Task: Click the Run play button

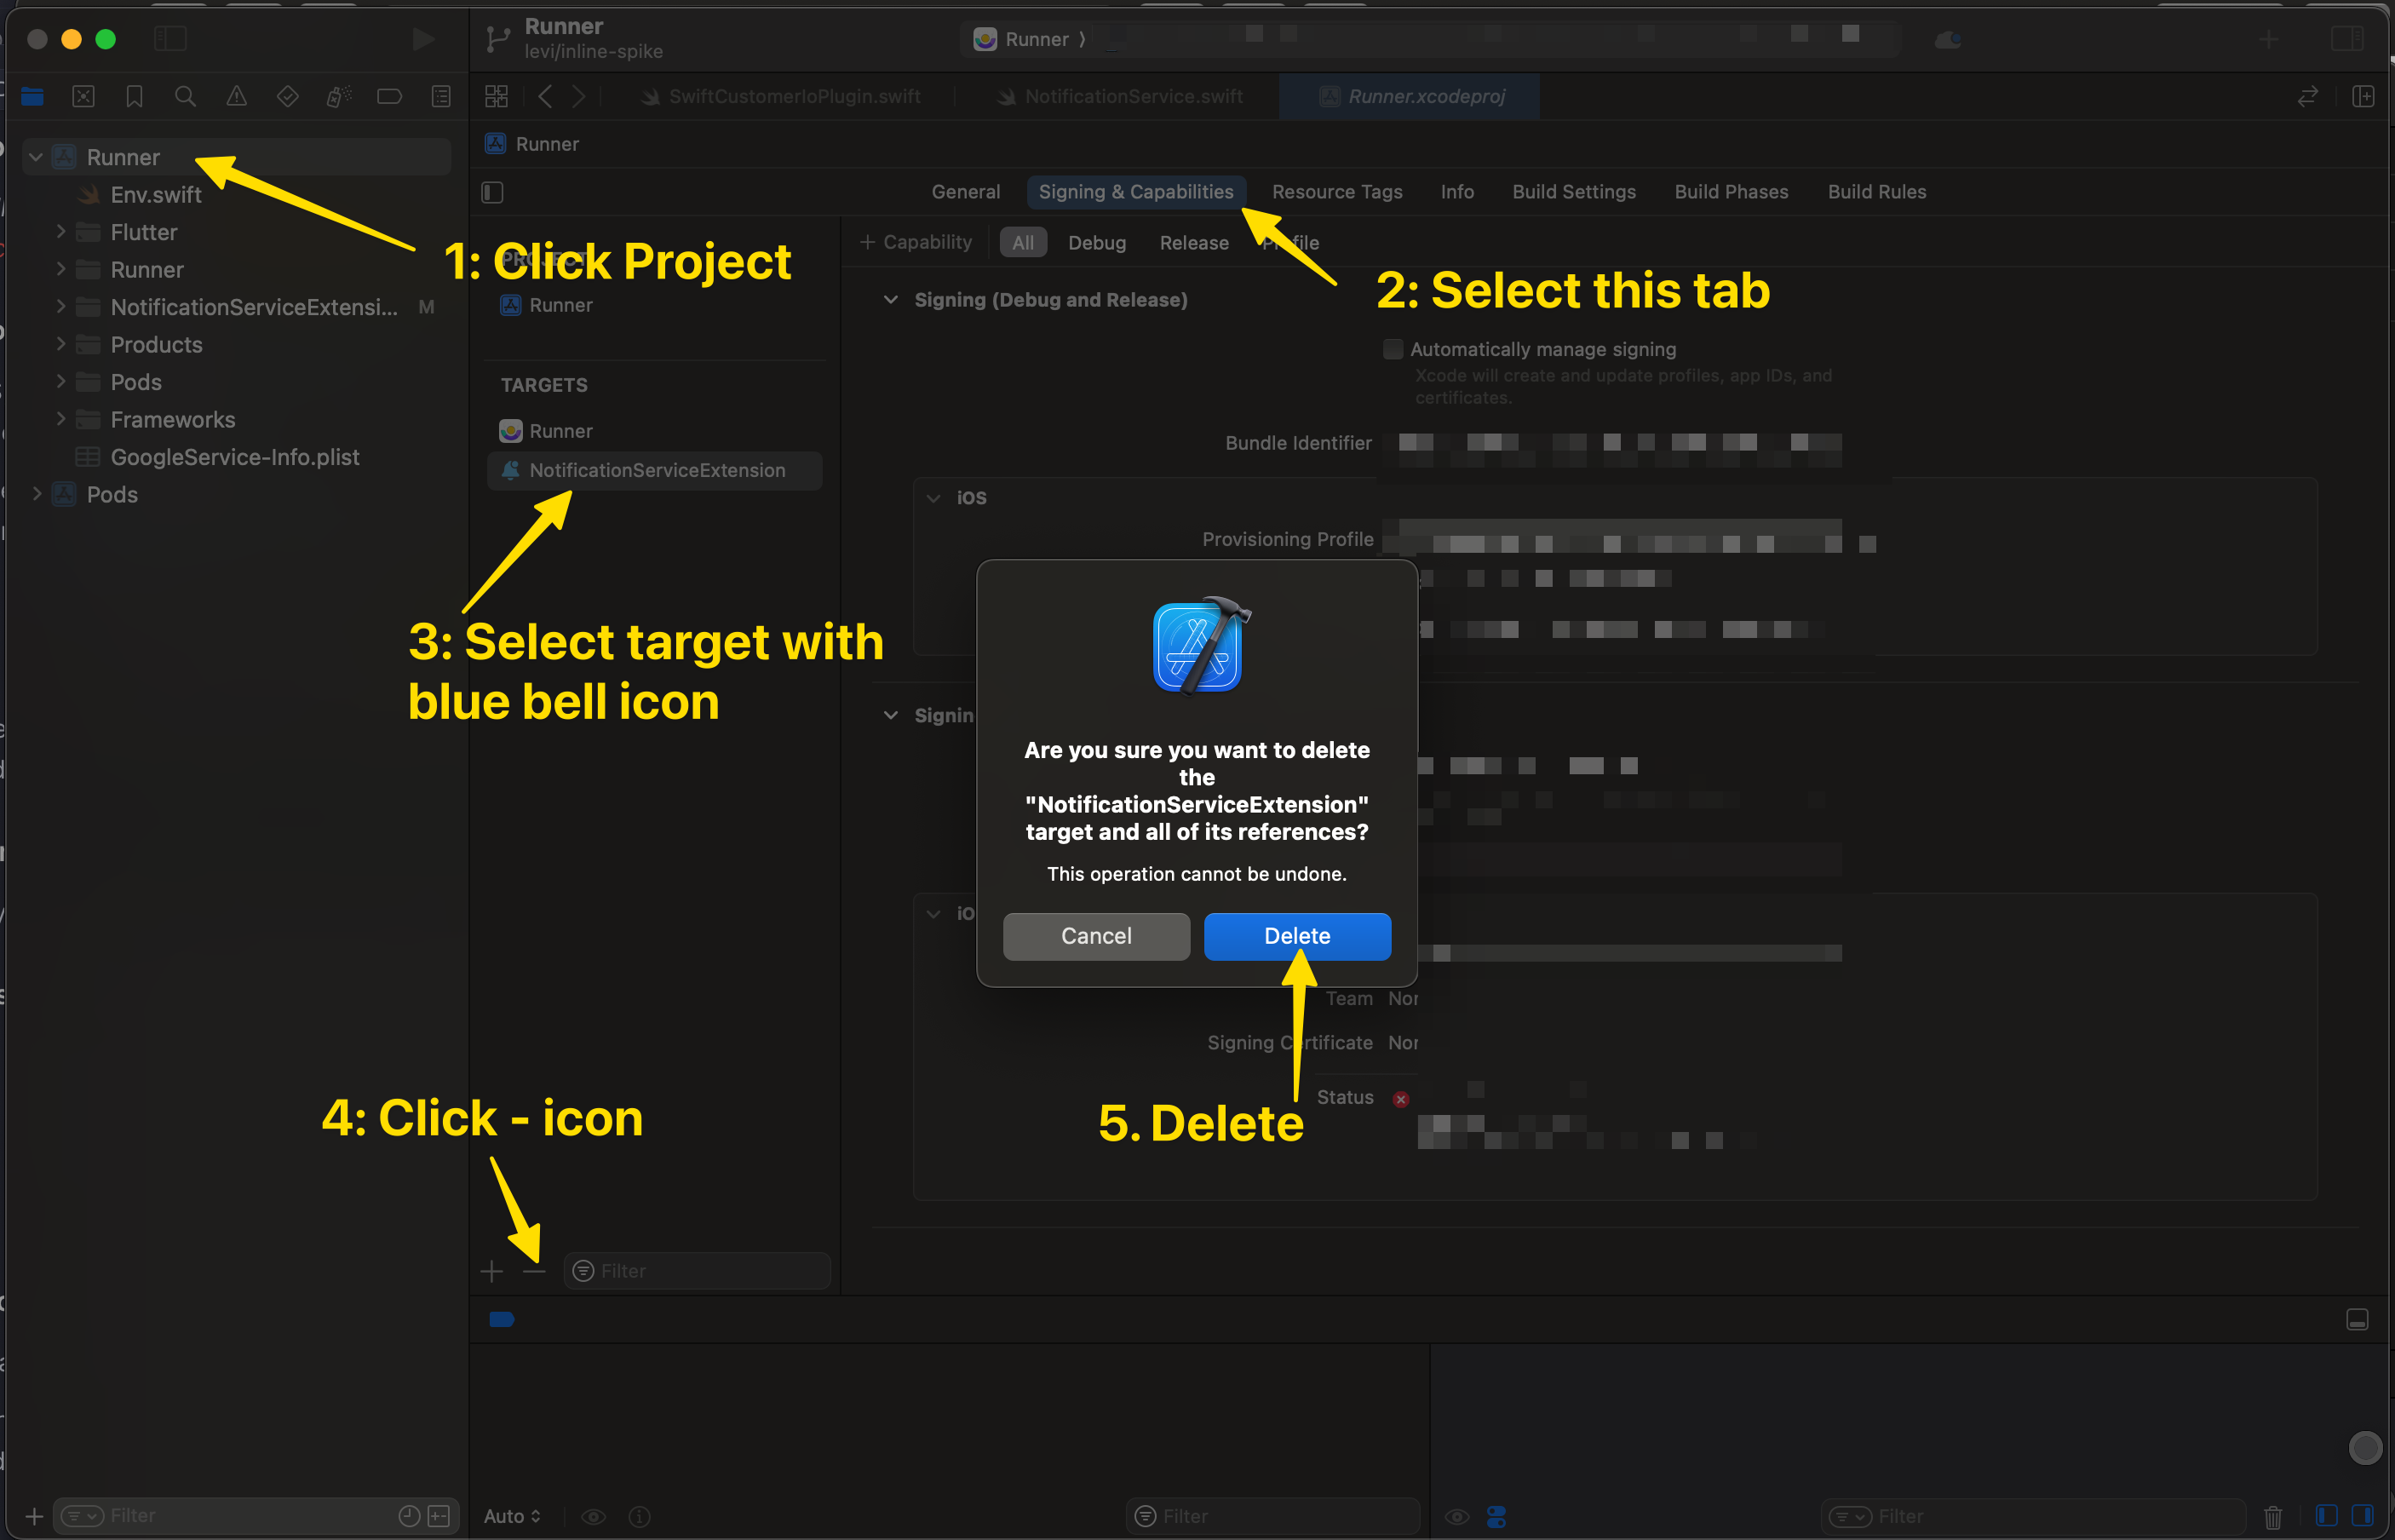Action: [424, 39]
